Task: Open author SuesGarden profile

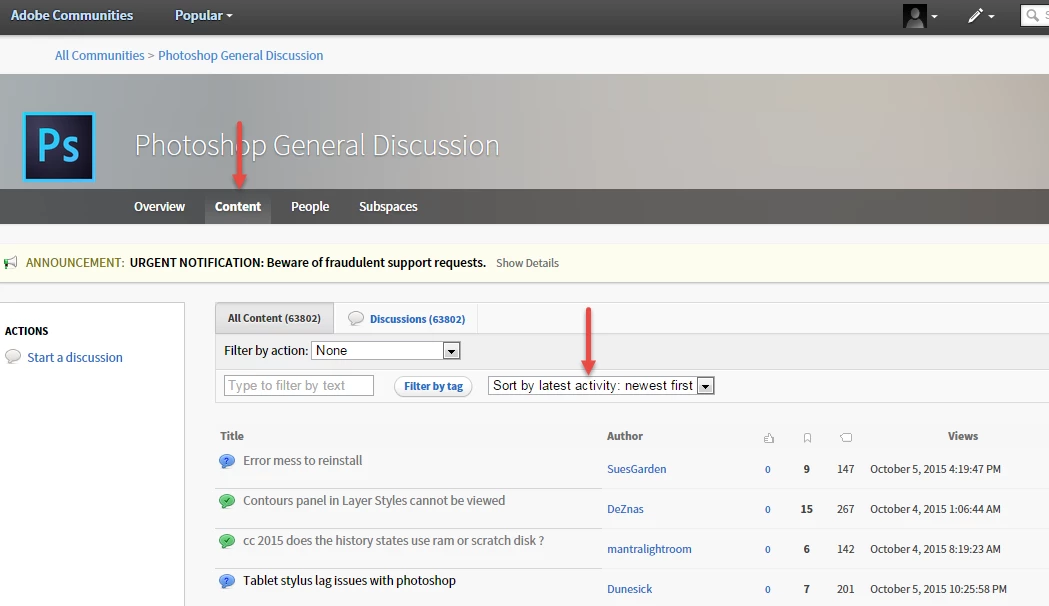Action: pos(636,469)
